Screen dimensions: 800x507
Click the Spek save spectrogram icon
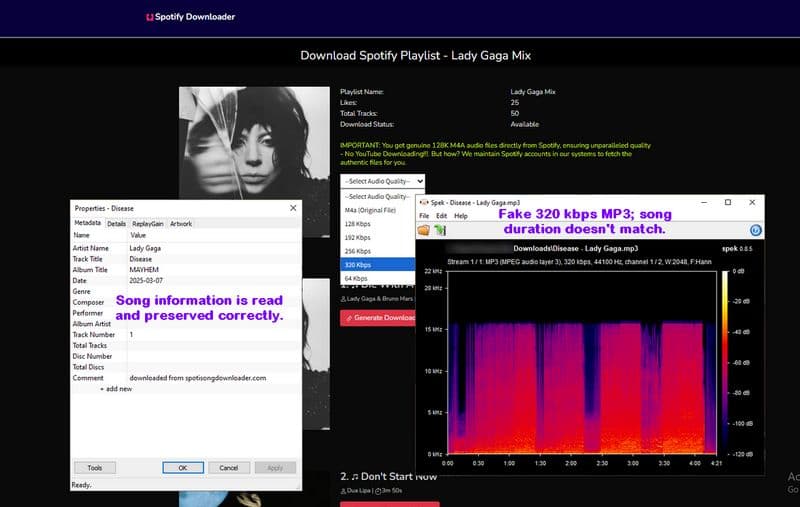click(x=440, y=230)
